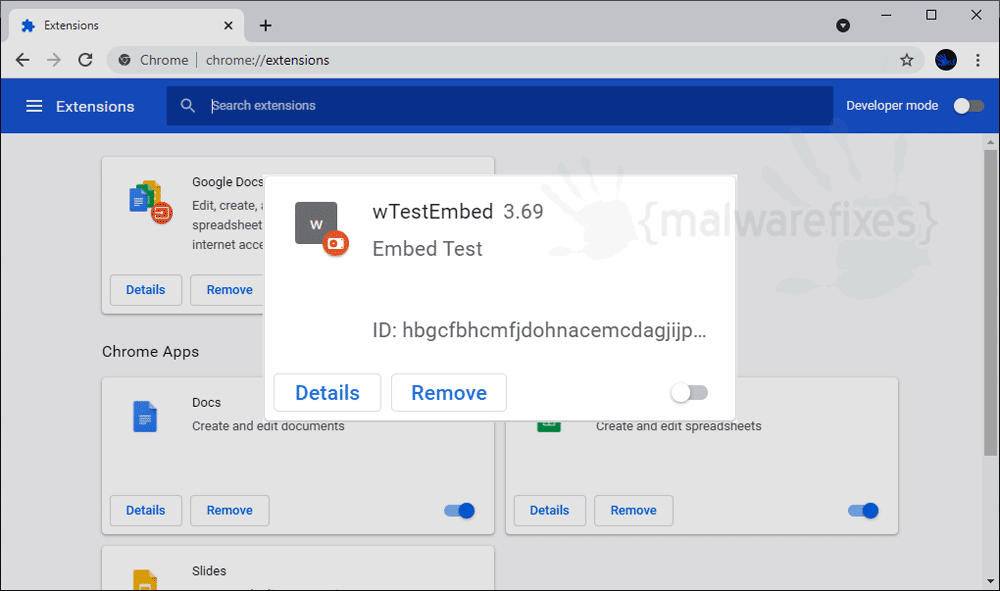Image resolution: width=1000 pixels, height=591 pixels.
Task: Open Details for the Sheets app
Action: (549, 511)
